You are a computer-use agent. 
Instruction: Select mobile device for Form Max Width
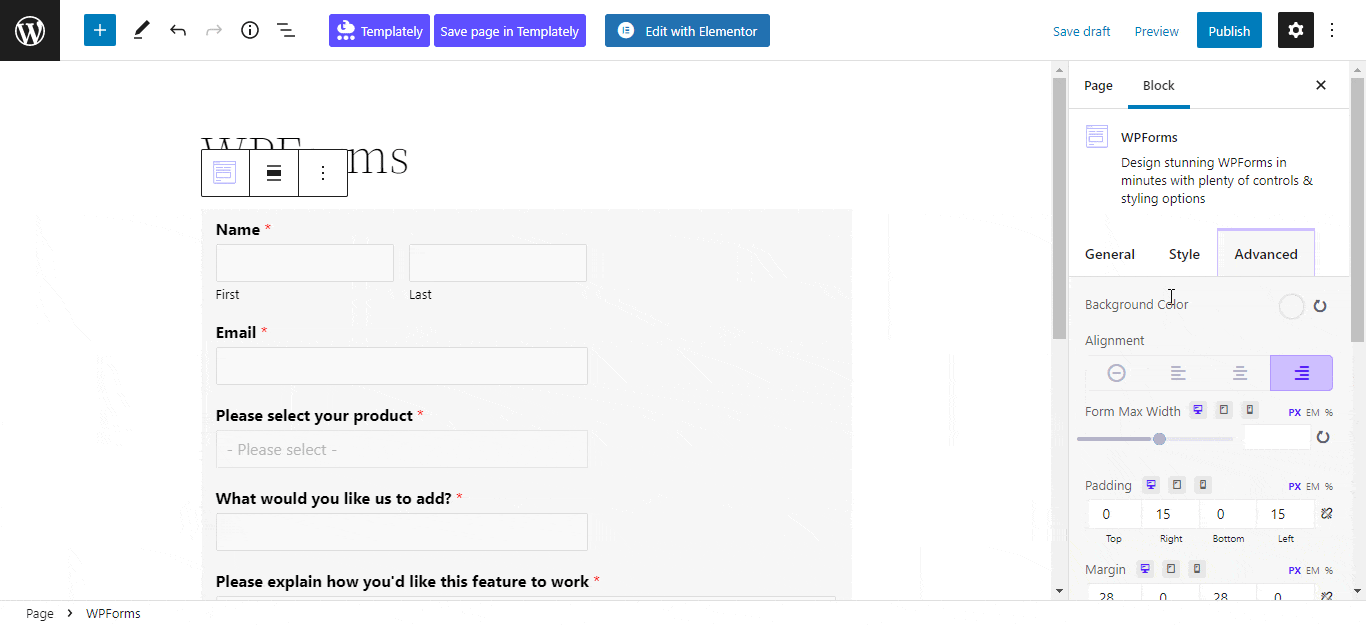[1249, 410]
